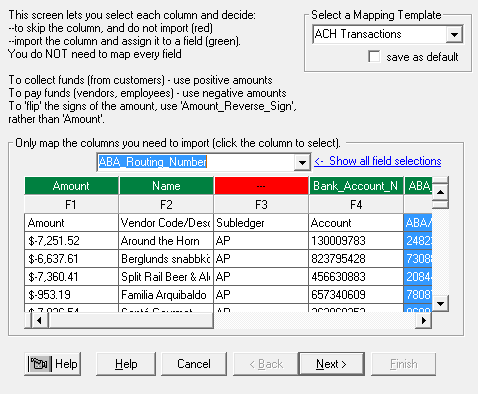
Task: Click AP cell in Familia Arquibaldo row
Action: click(x=261, y=295)
